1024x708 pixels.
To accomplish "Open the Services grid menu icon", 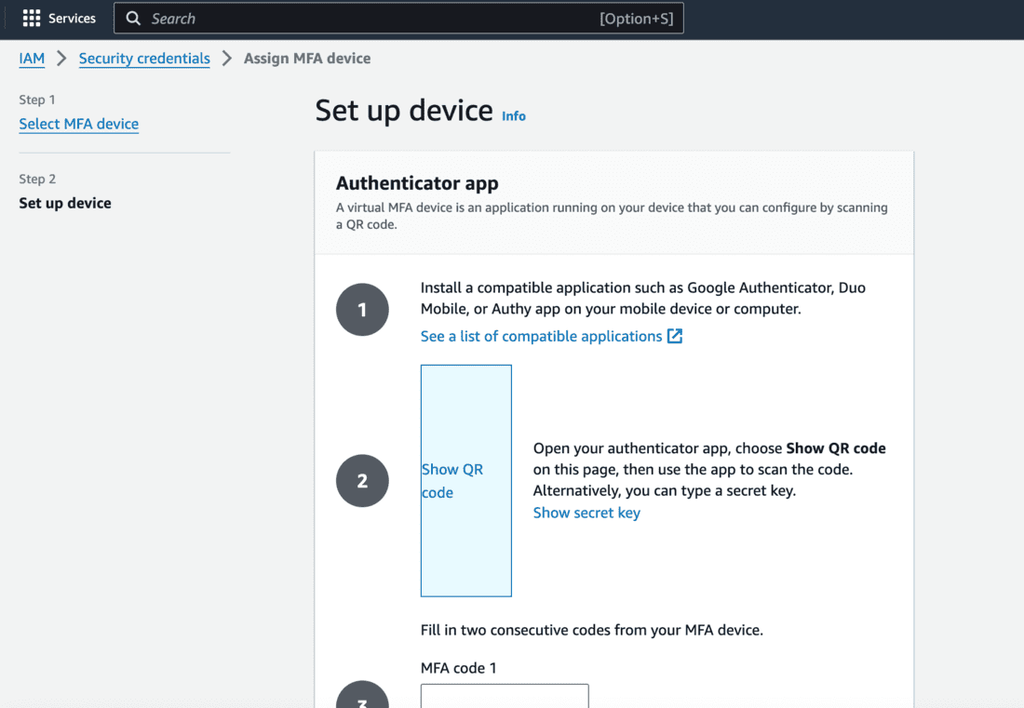I will [x=31, y=18].
